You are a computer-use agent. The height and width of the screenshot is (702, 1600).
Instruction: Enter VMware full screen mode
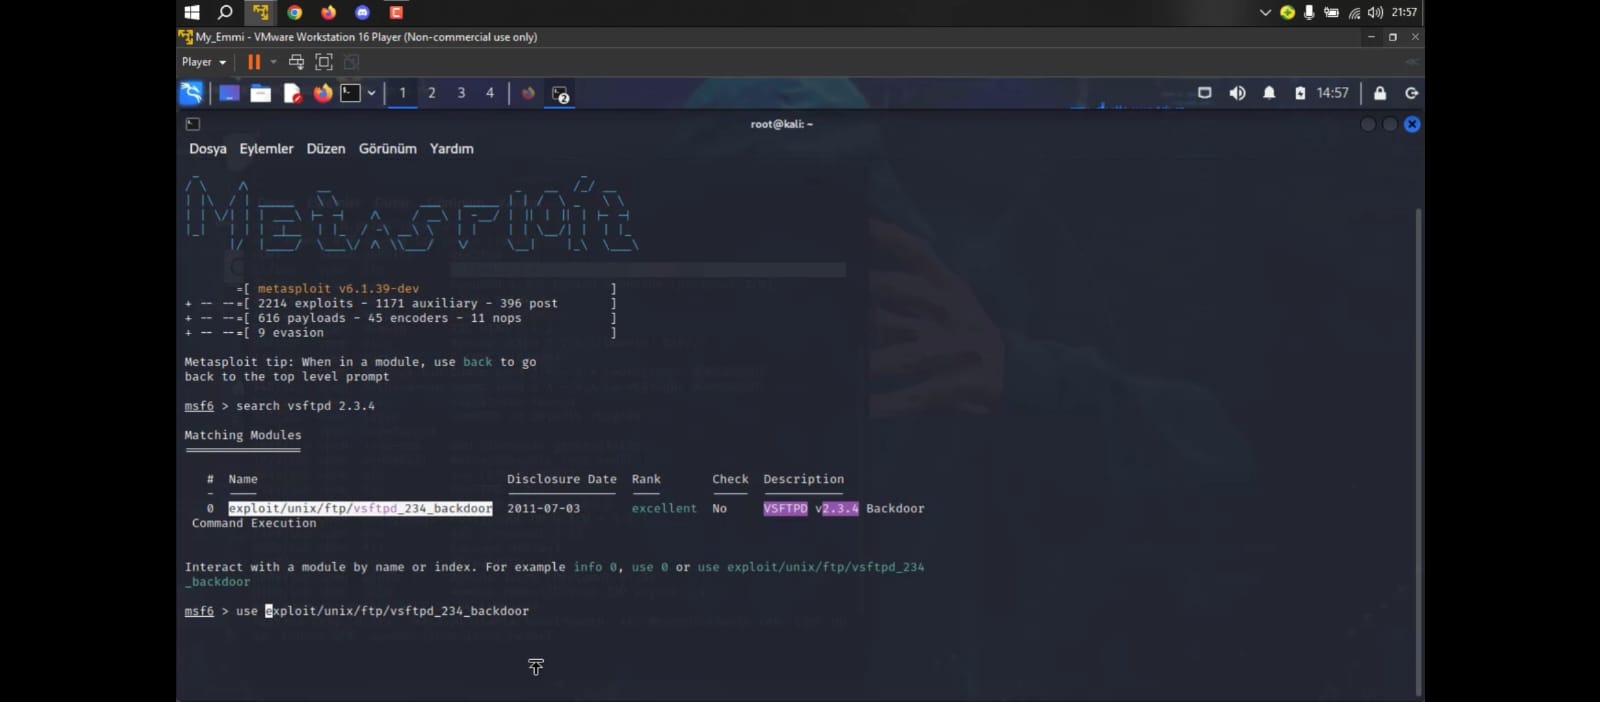point(324,62)
